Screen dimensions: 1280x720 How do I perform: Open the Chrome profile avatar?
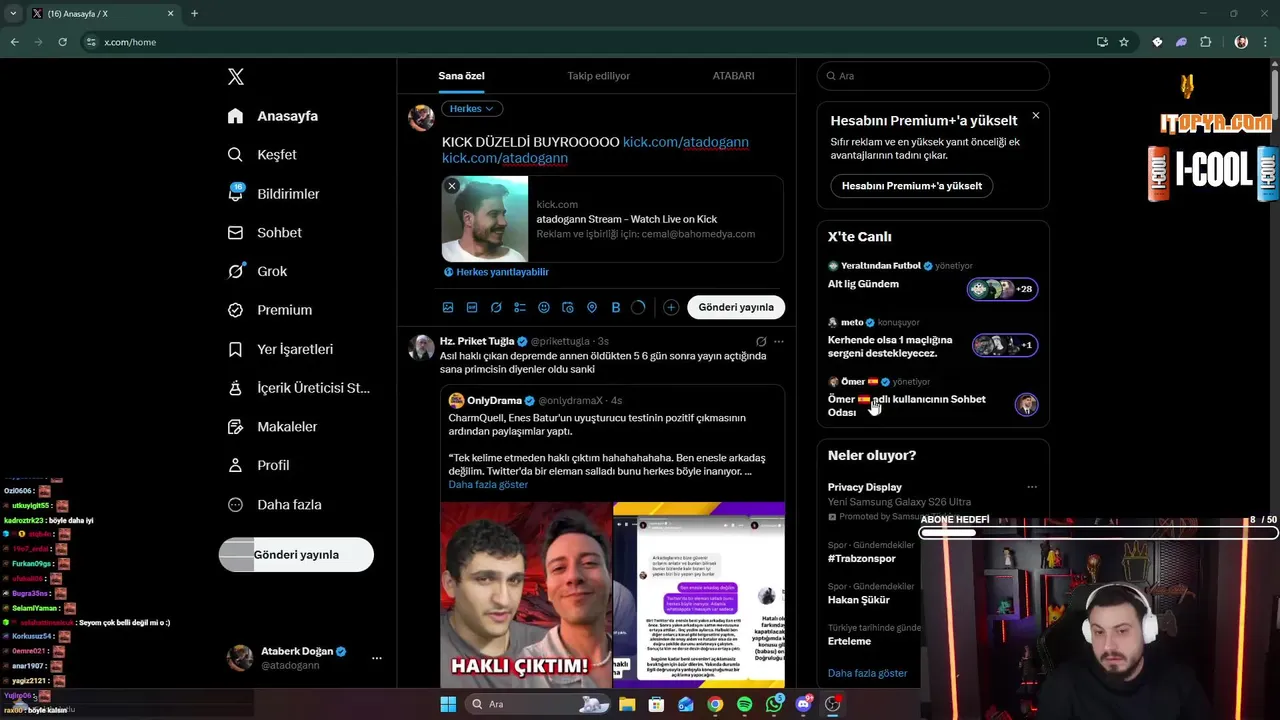(x=1242, y=42)
